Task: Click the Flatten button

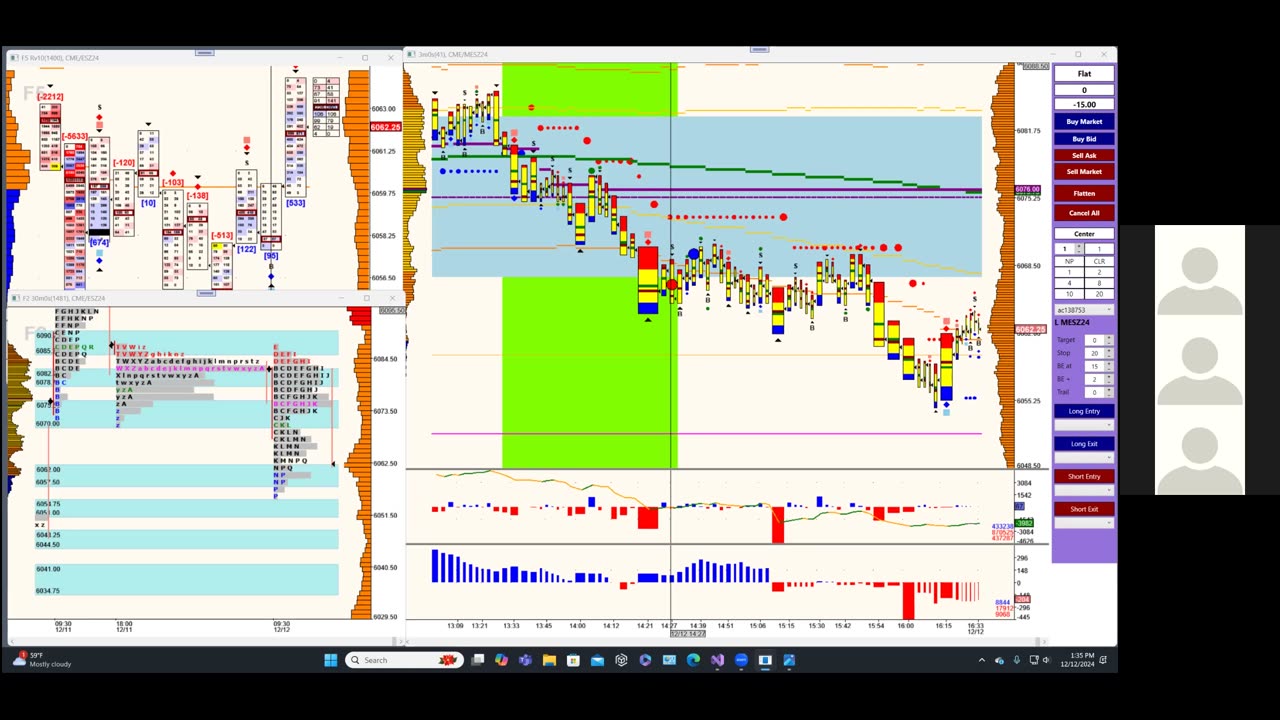Action: click(x=1084, y=193)
